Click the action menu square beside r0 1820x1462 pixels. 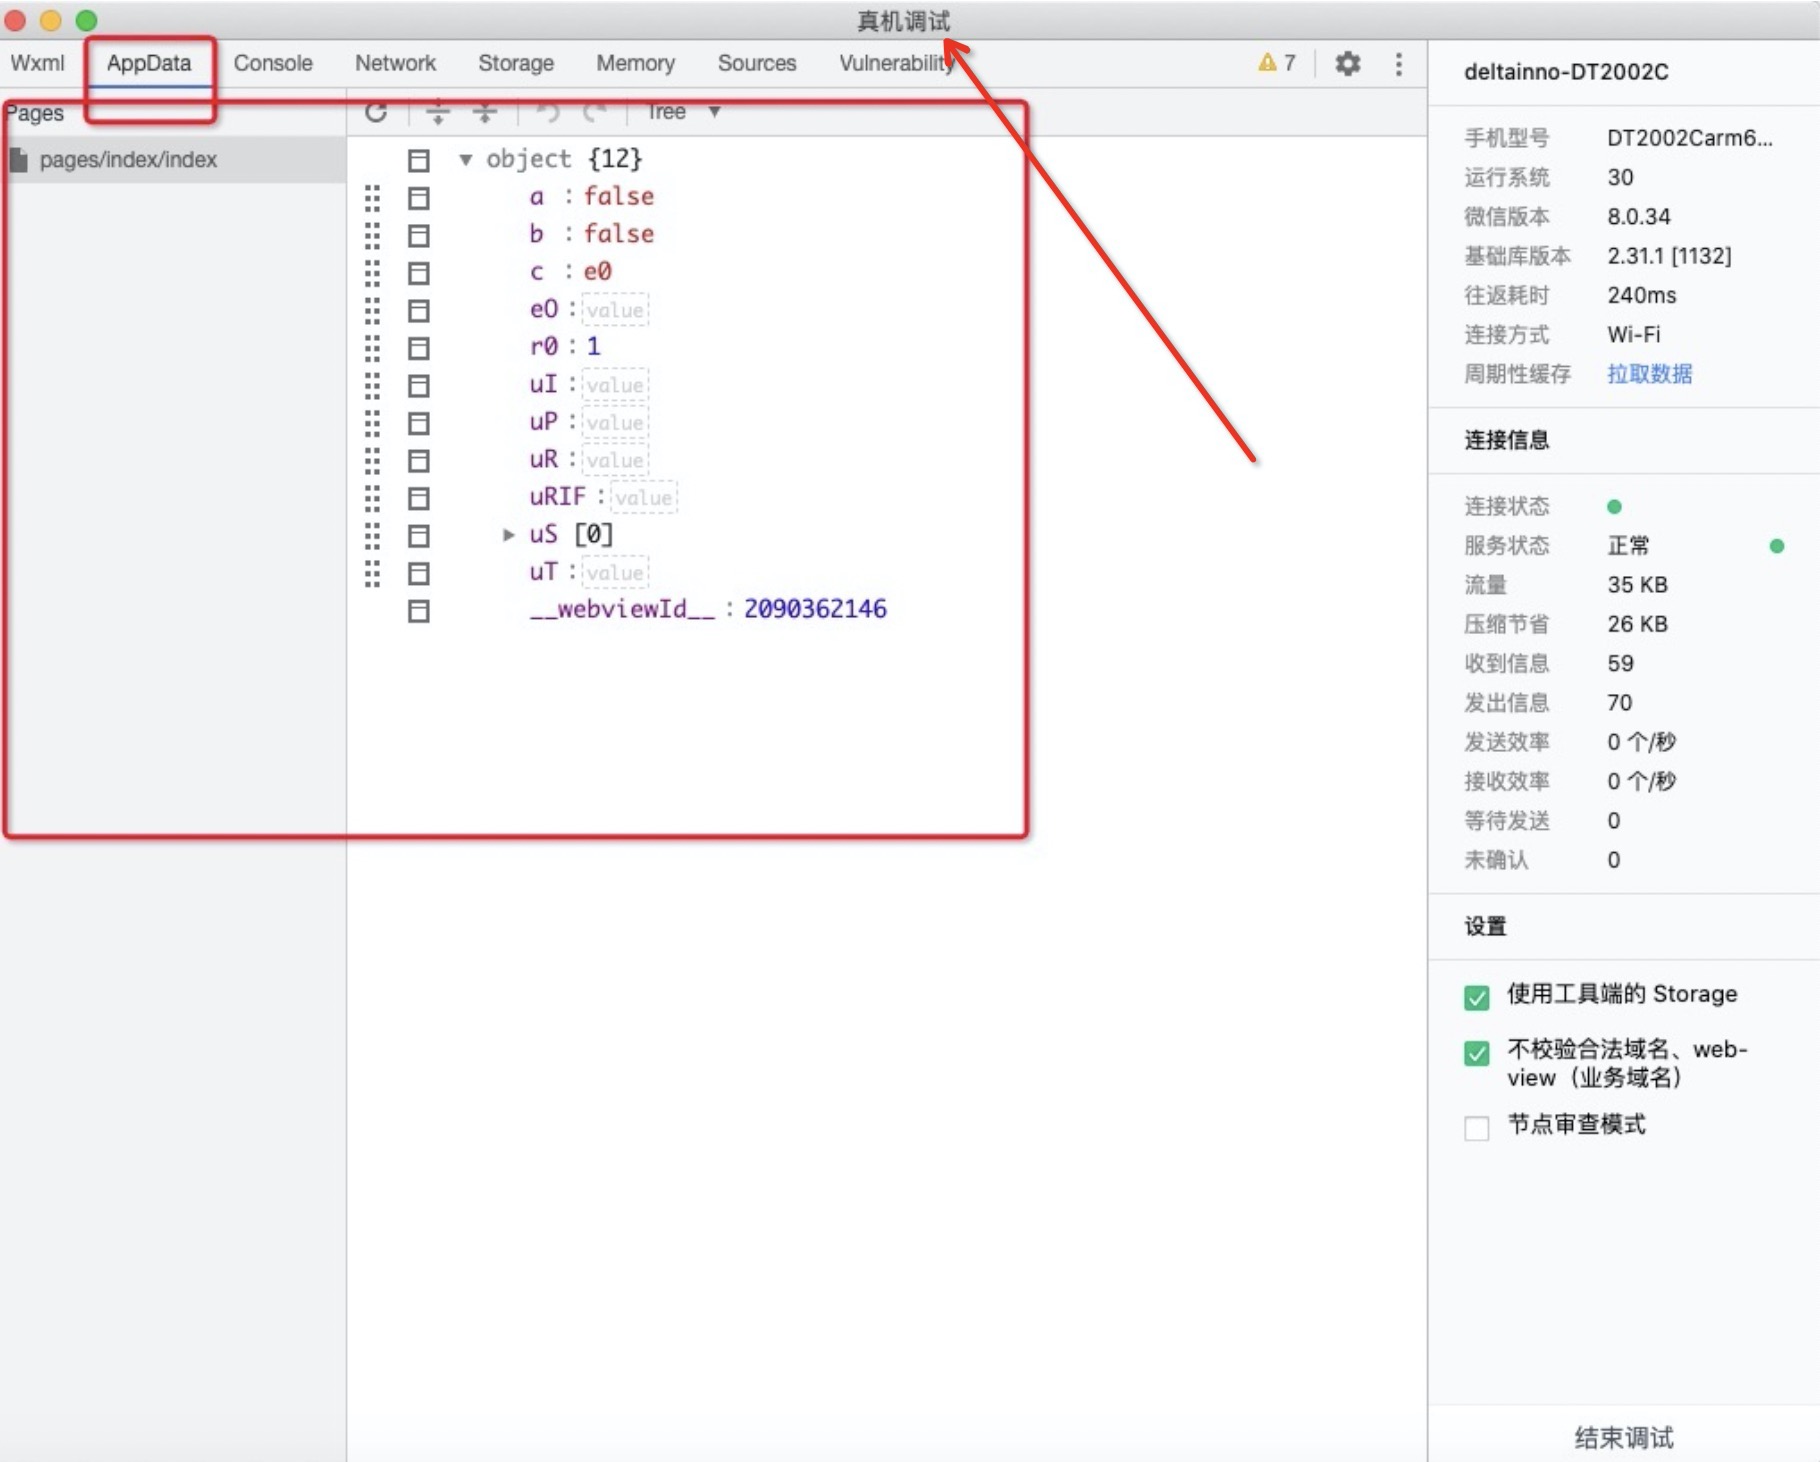point(419,348)
